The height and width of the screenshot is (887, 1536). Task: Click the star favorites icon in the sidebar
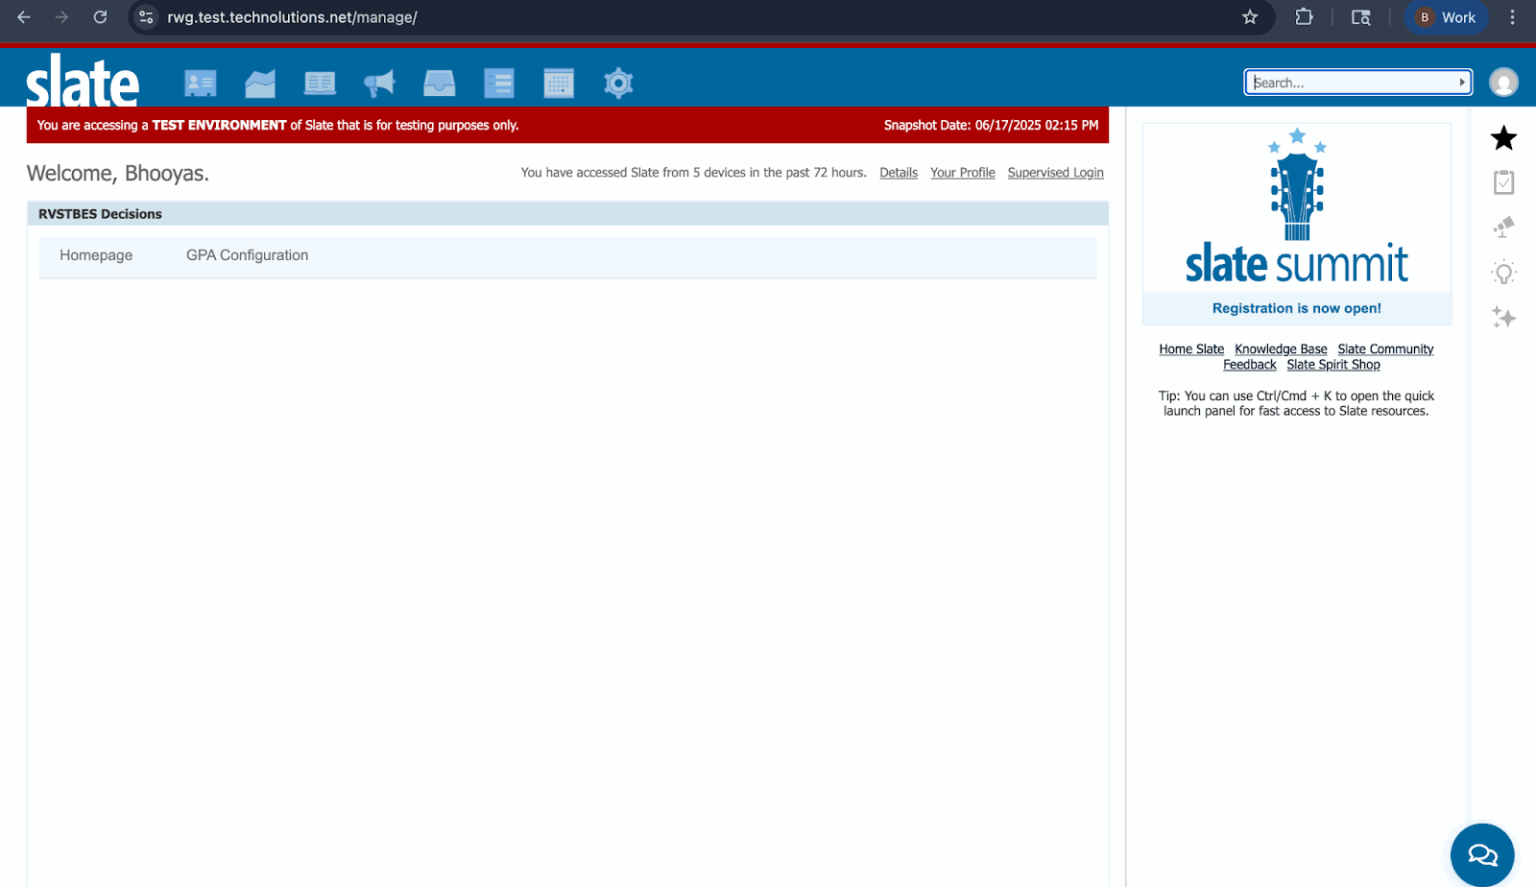1503,138
